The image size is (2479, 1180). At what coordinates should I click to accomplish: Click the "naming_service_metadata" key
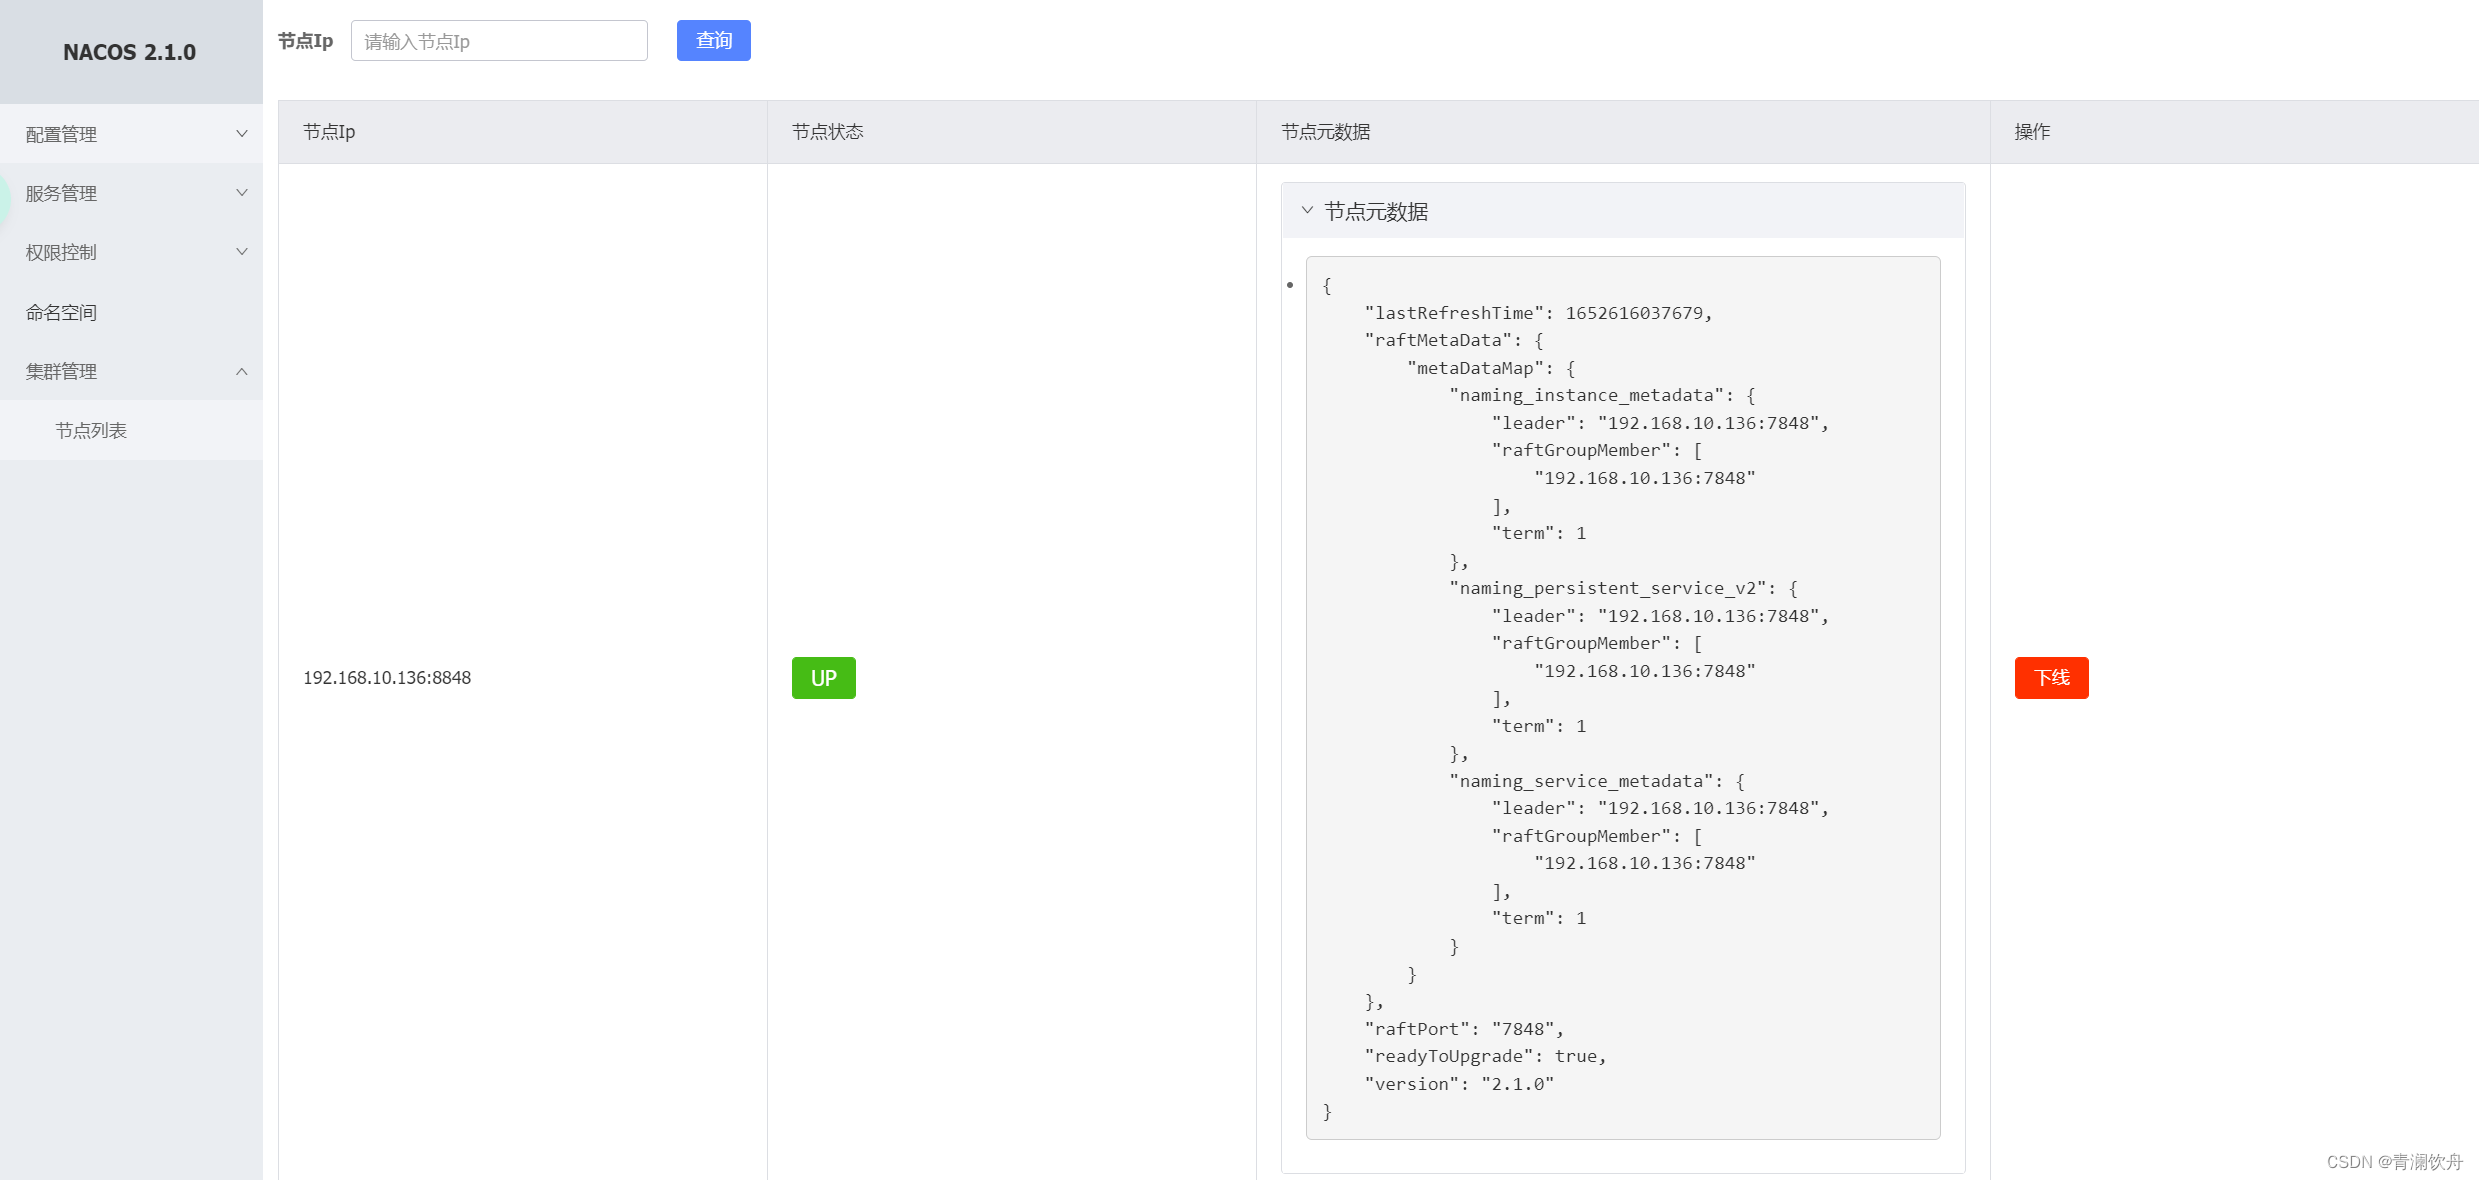point(1581,781)
